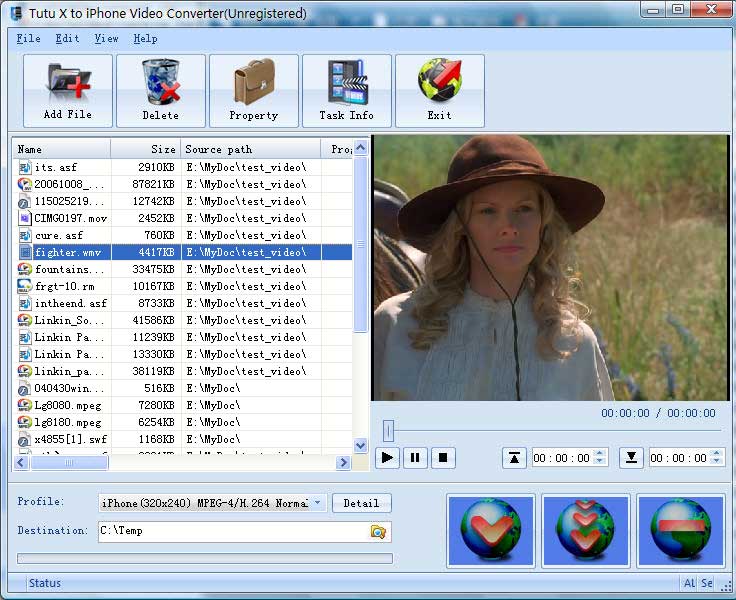
Task: Click the Add File toolbar button
Action: [68, 91]
